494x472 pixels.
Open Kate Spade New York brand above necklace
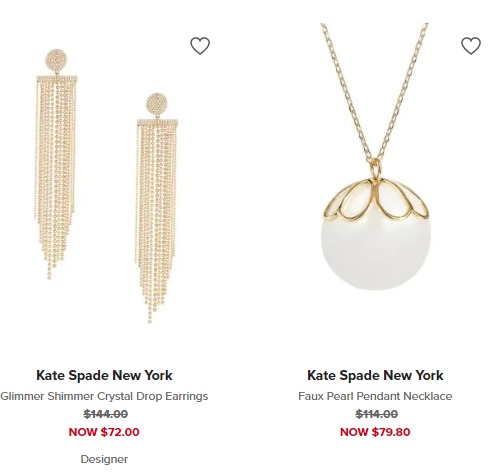375,375
